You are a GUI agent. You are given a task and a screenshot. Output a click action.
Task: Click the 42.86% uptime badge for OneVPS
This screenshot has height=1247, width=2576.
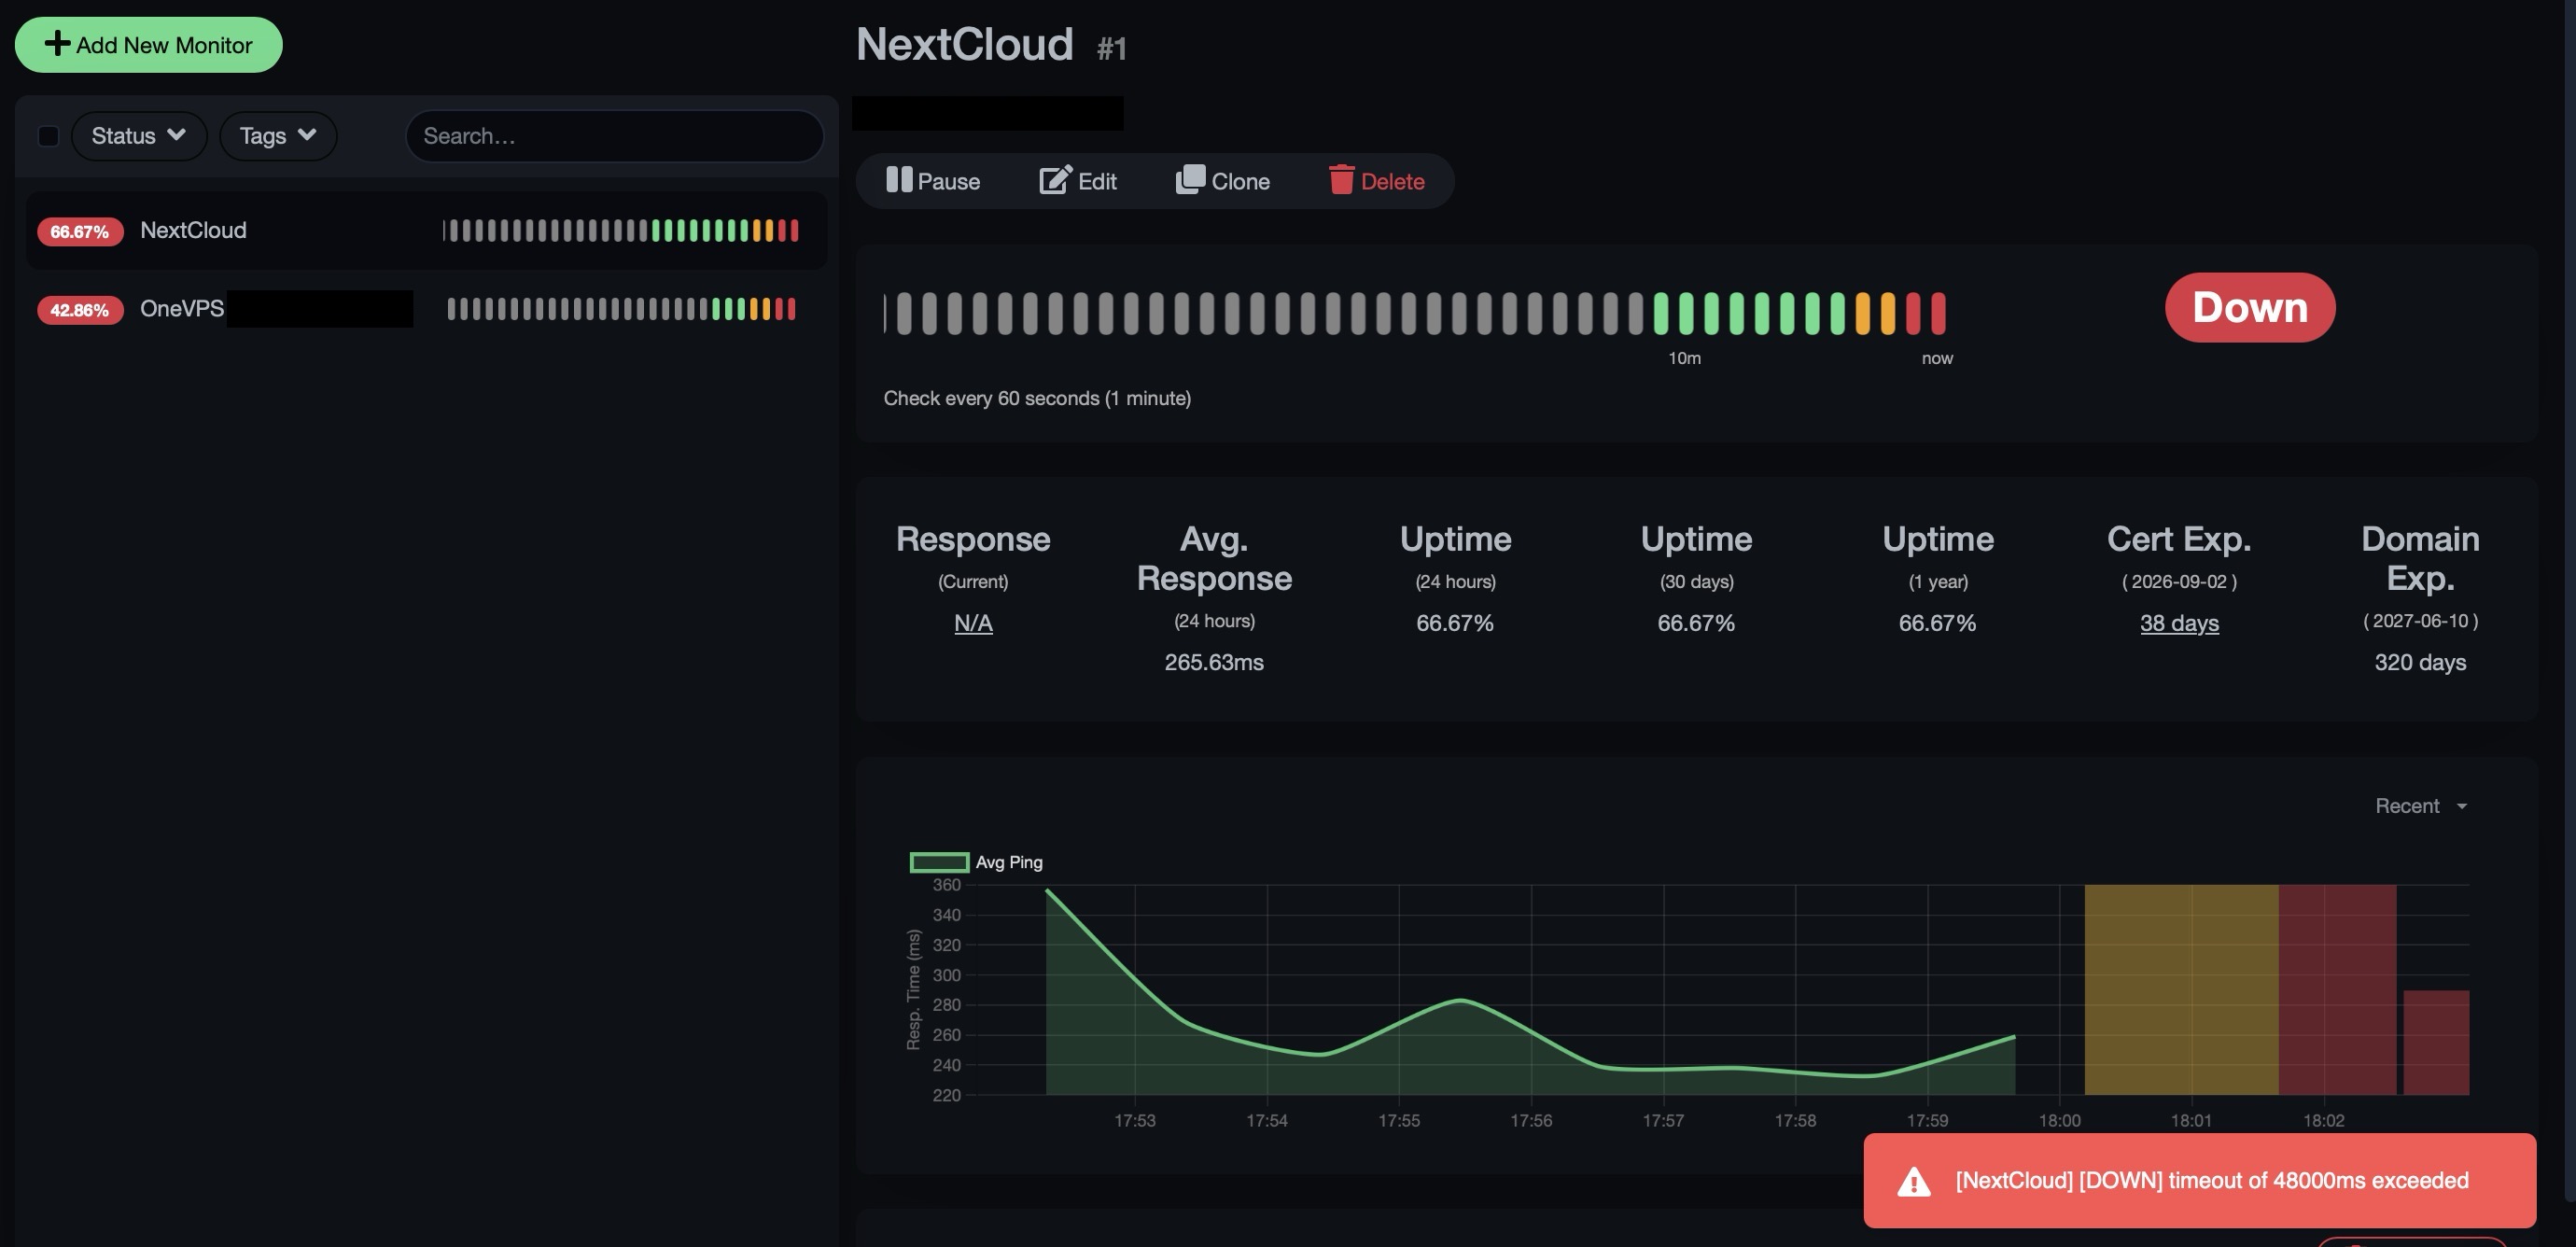(80, 310)
